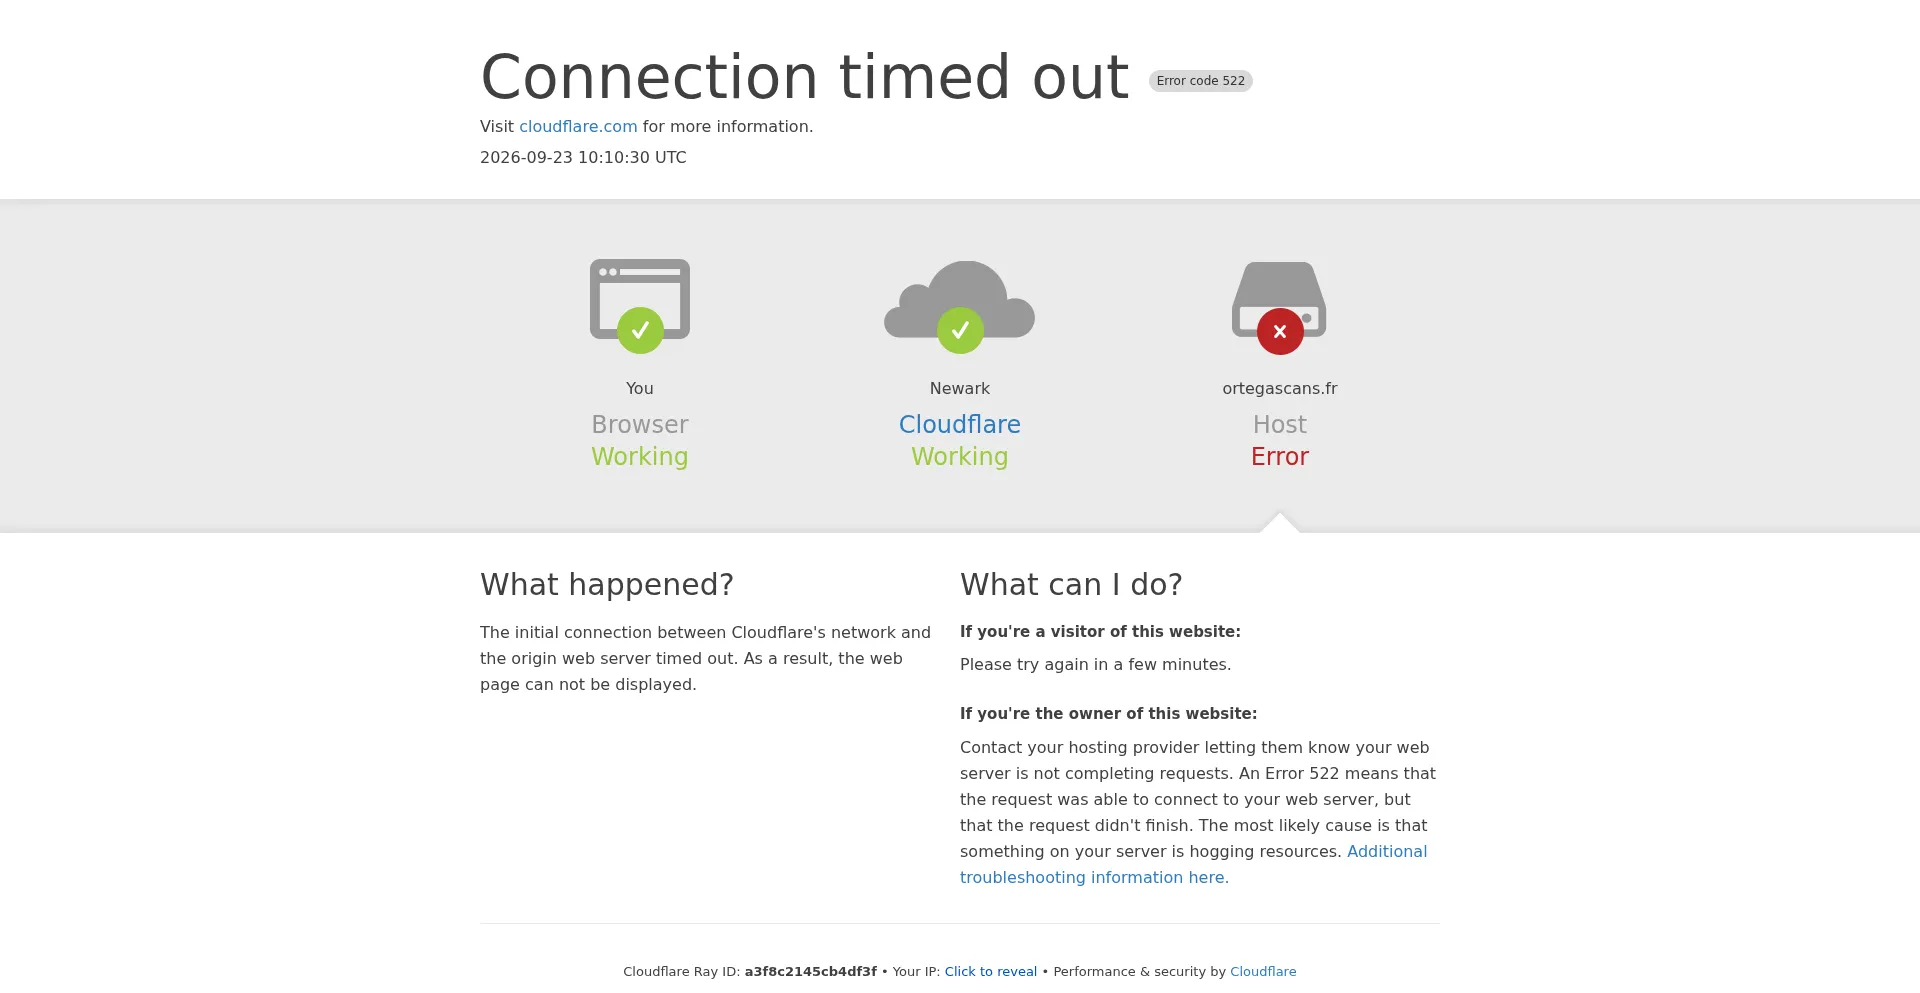Open the Cloudflare link under Newark
Screen dimensions: 1920x993
click(960, 425)
